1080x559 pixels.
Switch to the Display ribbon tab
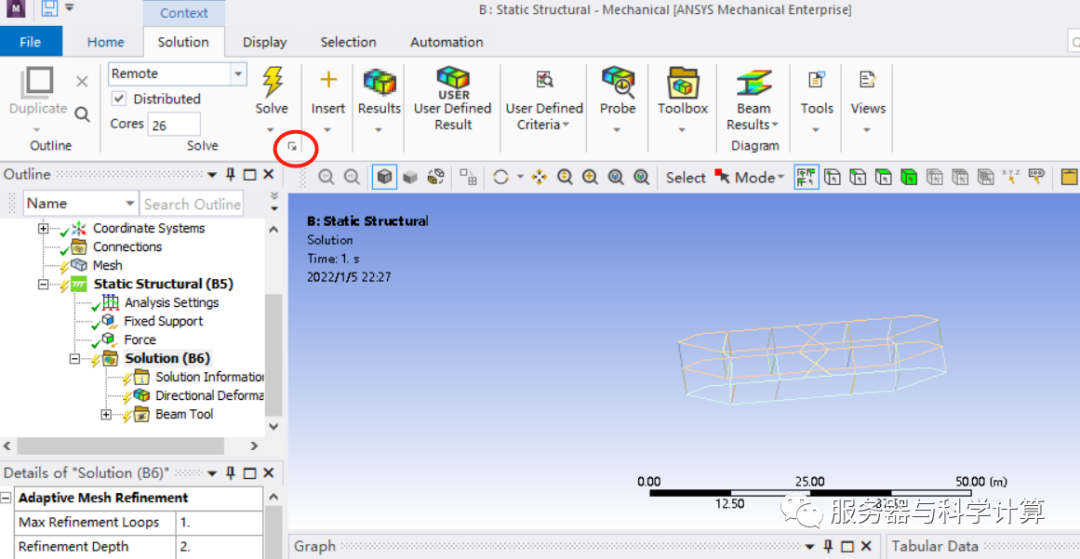pyautogui.click(x=264, y=42)
